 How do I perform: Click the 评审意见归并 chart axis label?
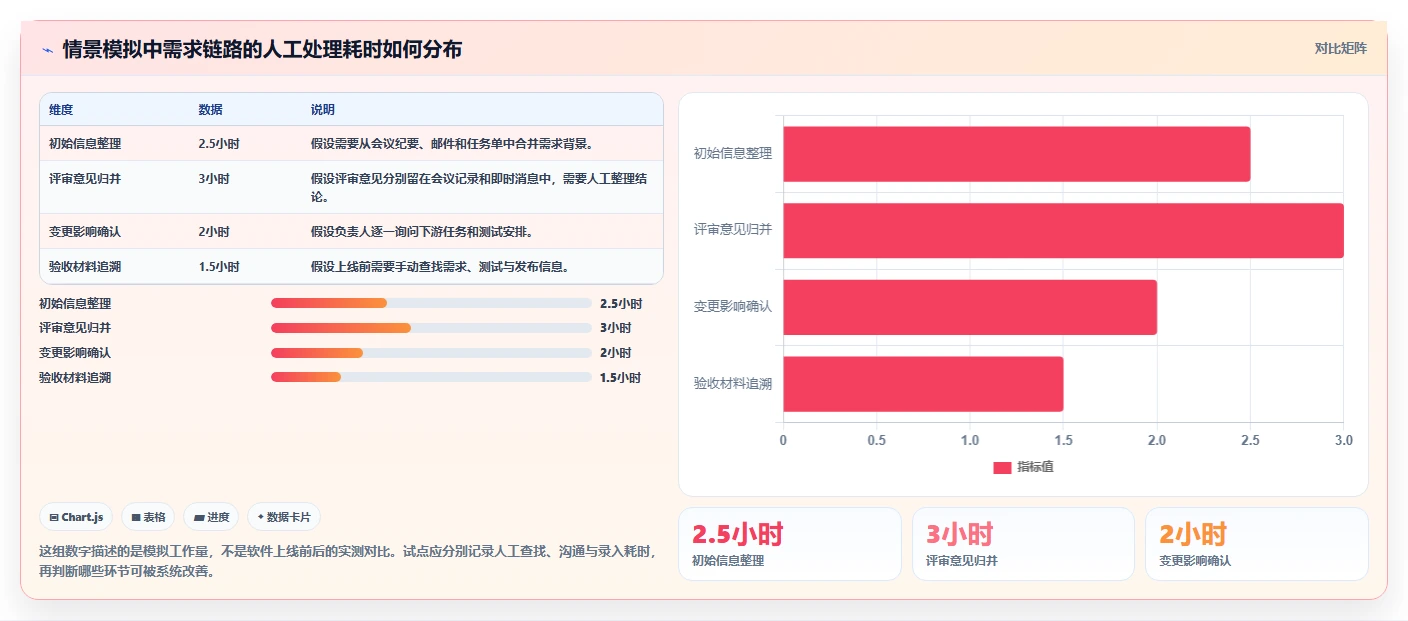pyautogui.click(x=733, y=230)
